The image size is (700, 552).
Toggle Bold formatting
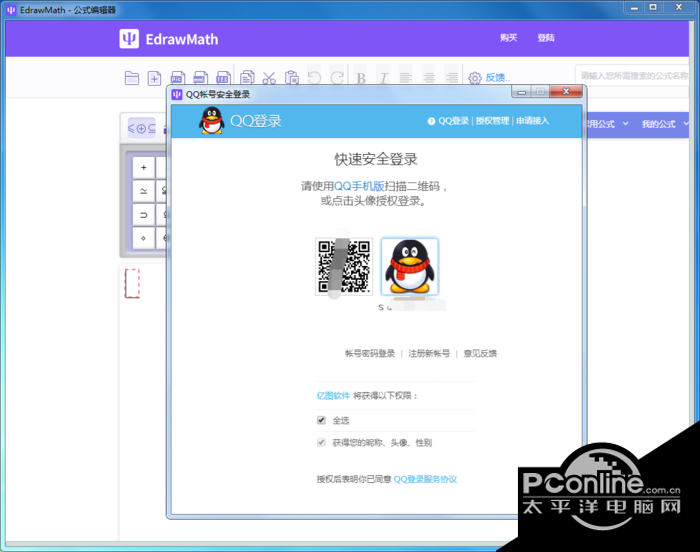(361, 78)
